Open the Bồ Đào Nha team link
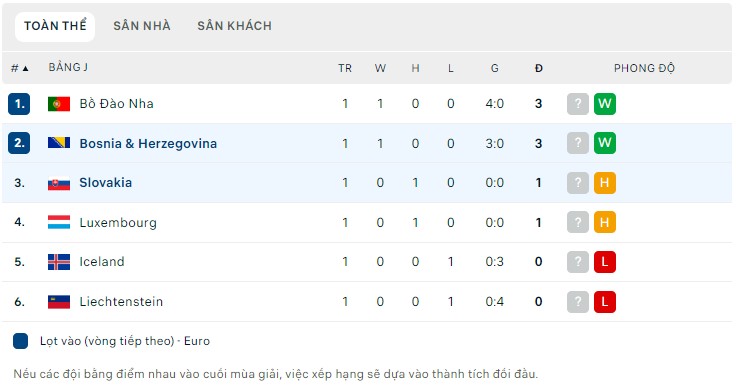The width and height of the screenshot is (736, 389). (x=116, y=103)
